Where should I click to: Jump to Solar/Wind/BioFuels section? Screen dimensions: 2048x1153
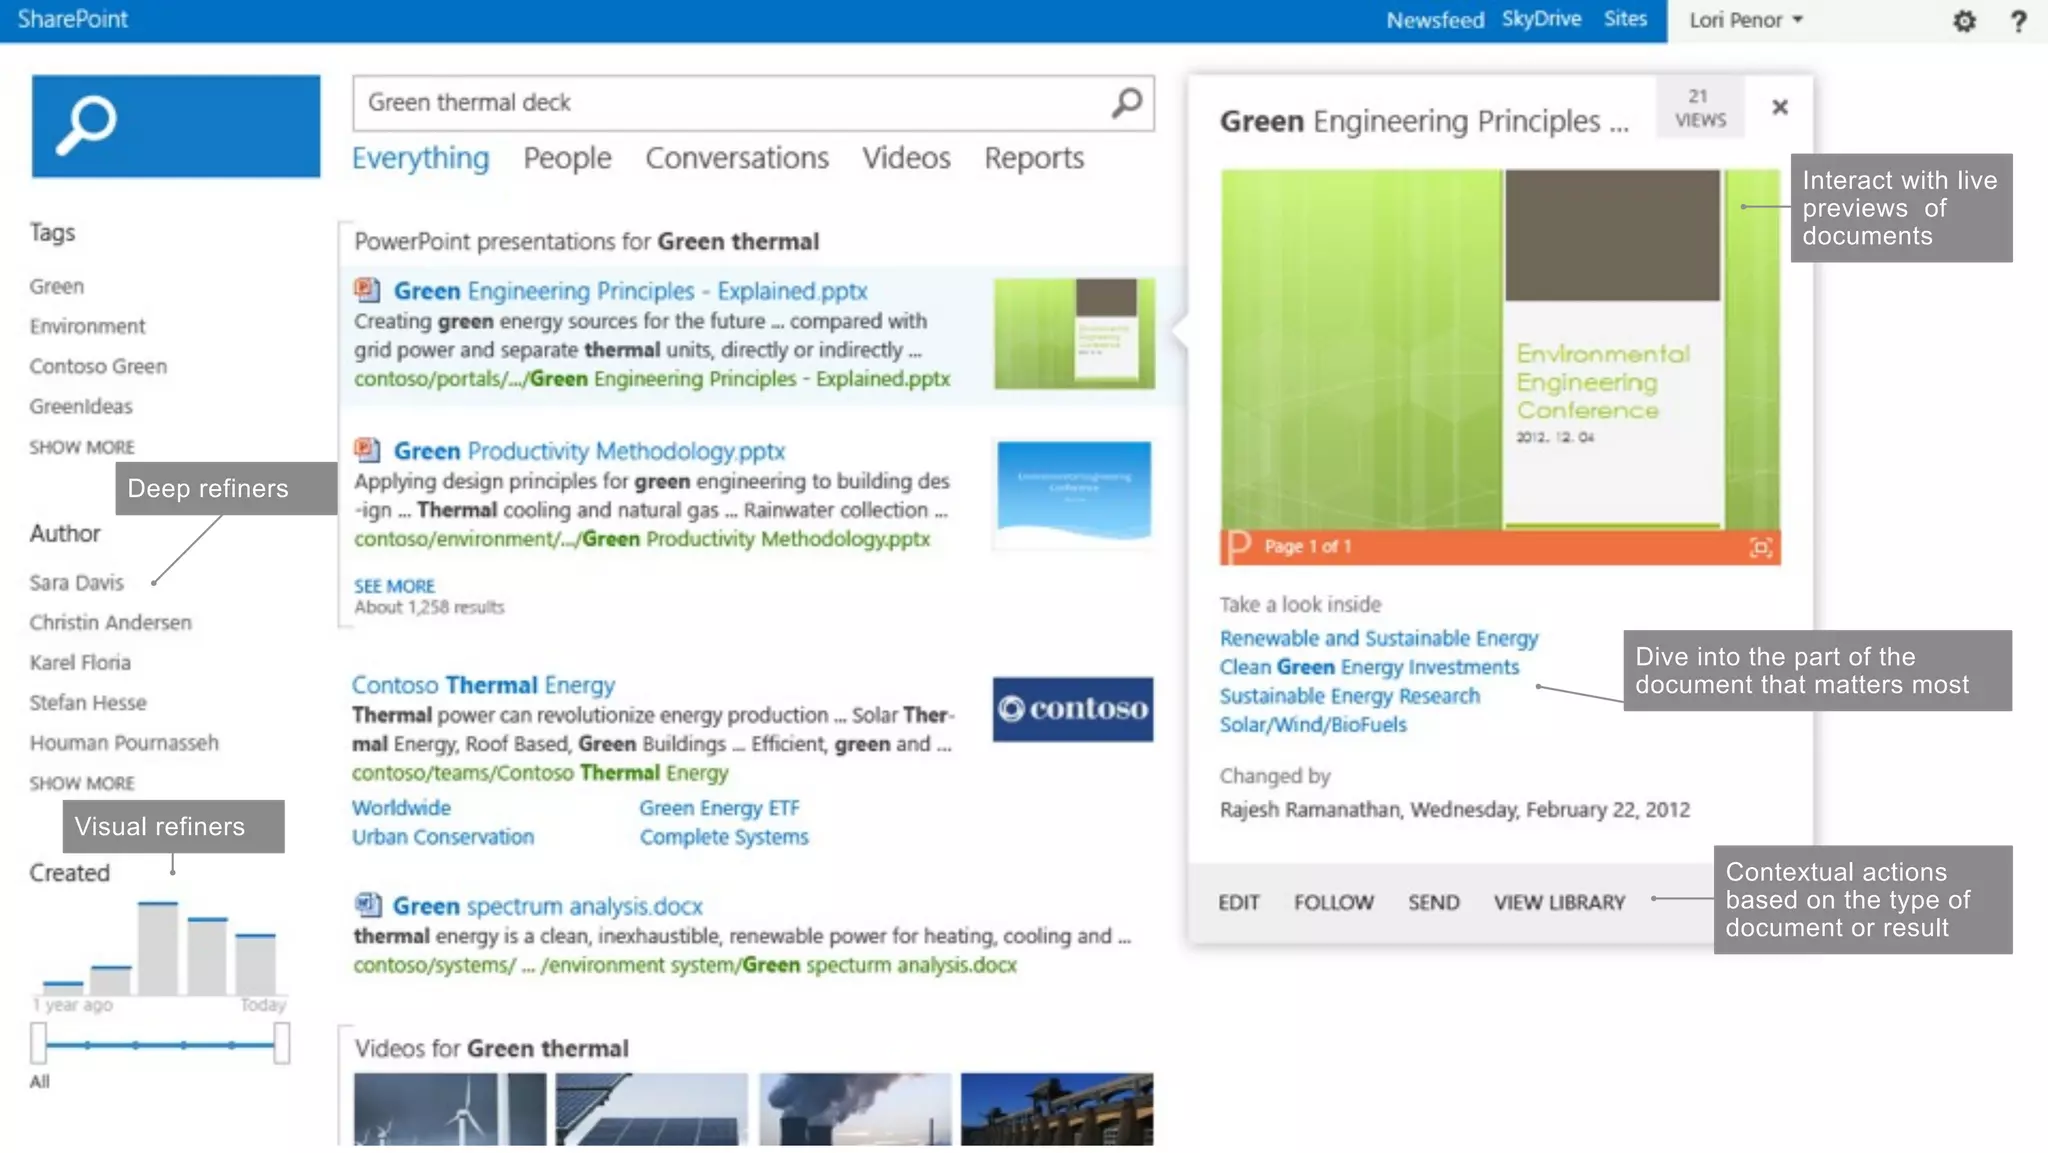pos(1313,725)
